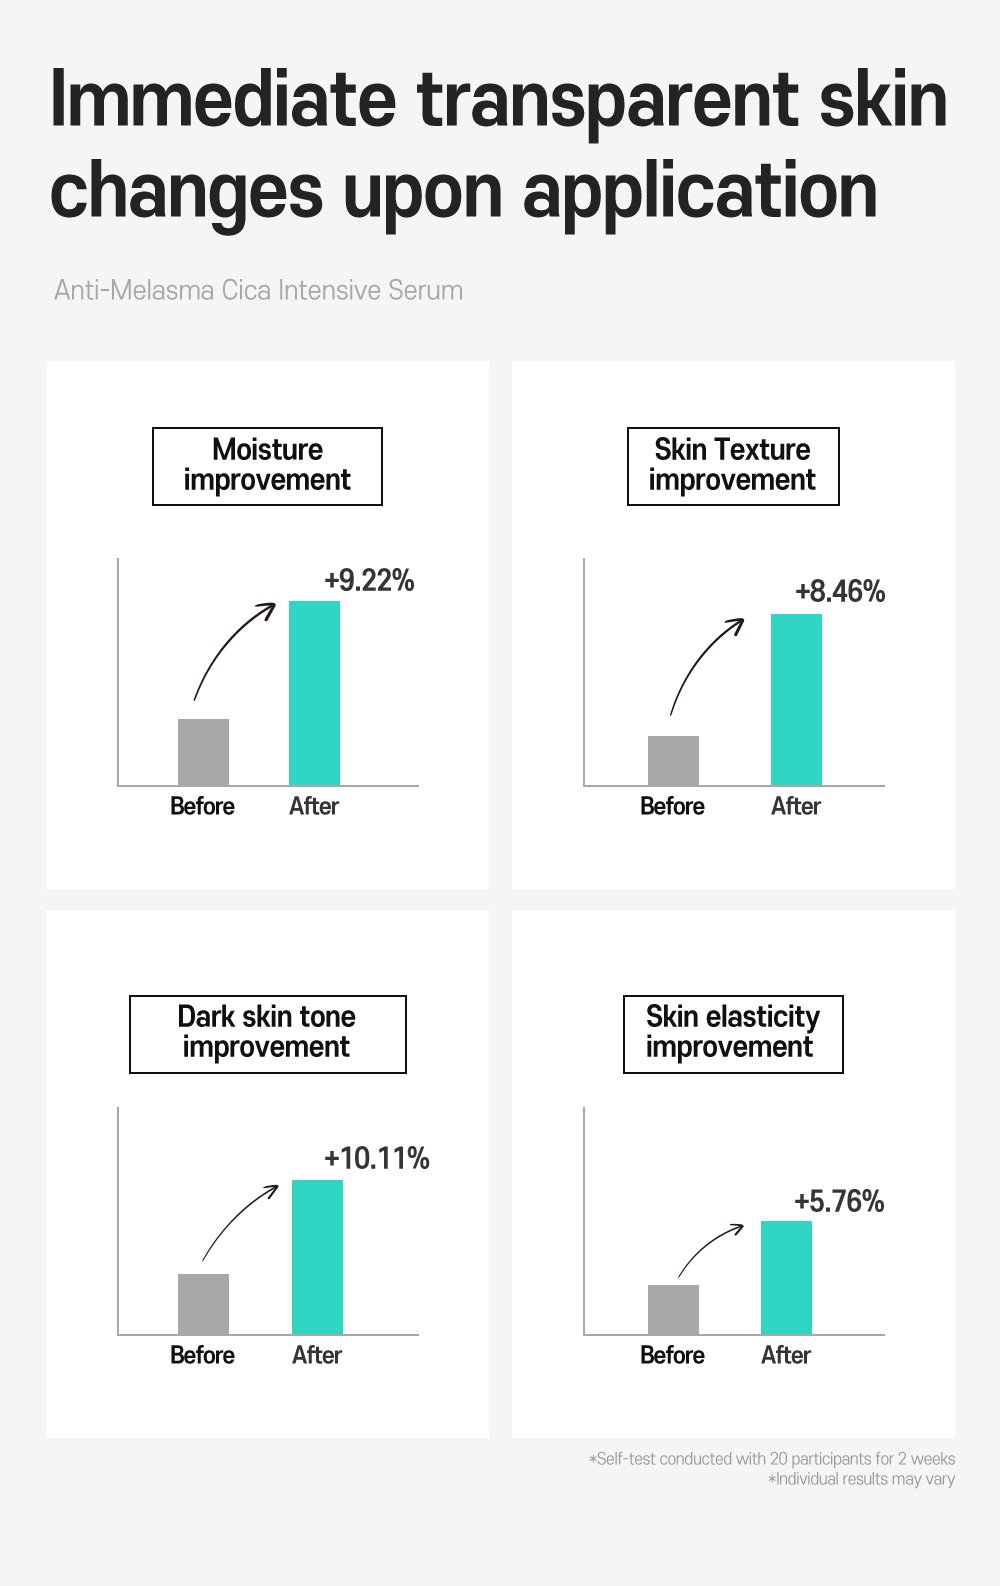This screenshot has height=1586, width=1000.
Task: Click the Anti-Melasma Cica Intensive Serum subtitle
Action: (x=258, y=291)
